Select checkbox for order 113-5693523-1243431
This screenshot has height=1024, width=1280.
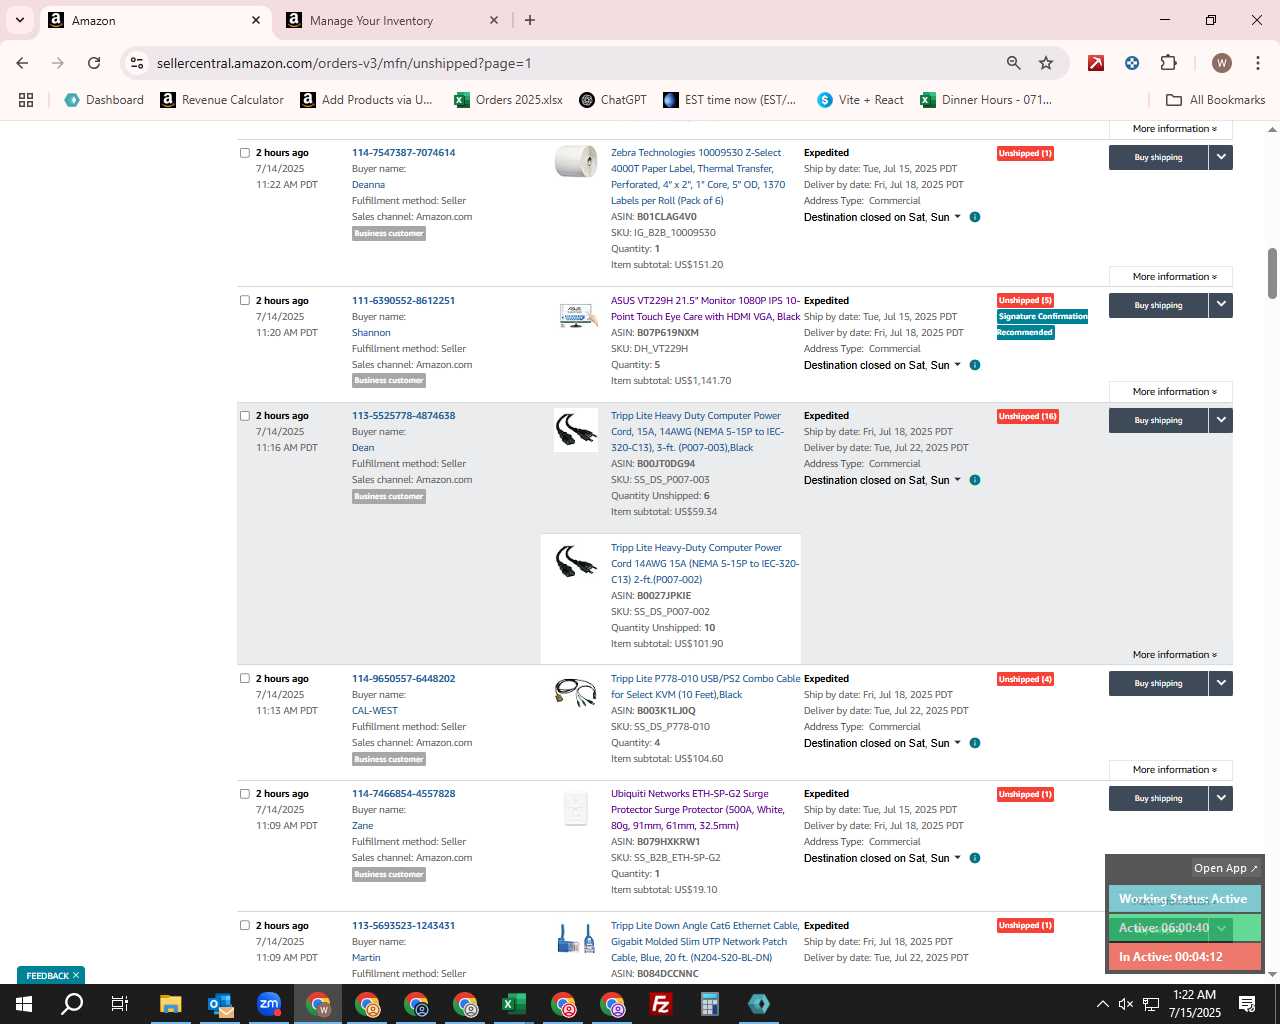tap(245, 925)
